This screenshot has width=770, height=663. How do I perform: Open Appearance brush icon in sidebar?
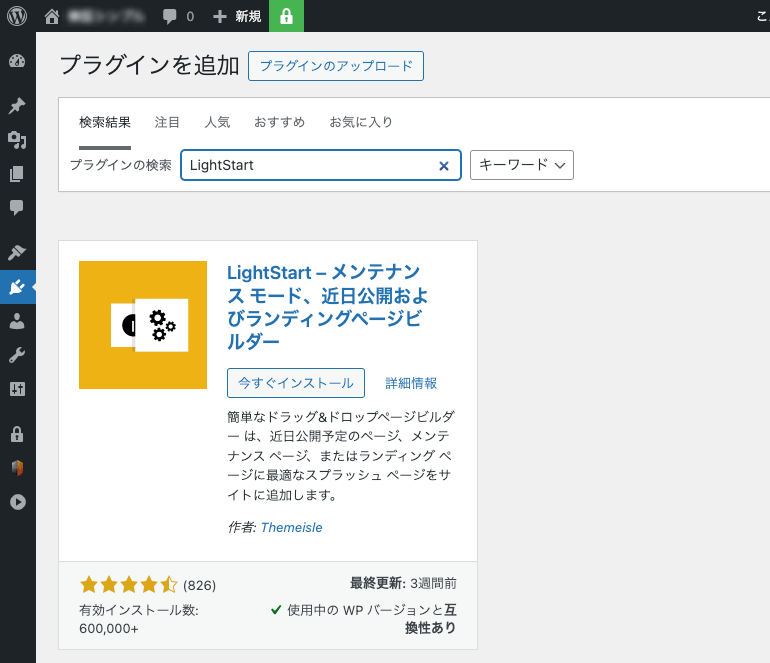(x=17, y=252)
